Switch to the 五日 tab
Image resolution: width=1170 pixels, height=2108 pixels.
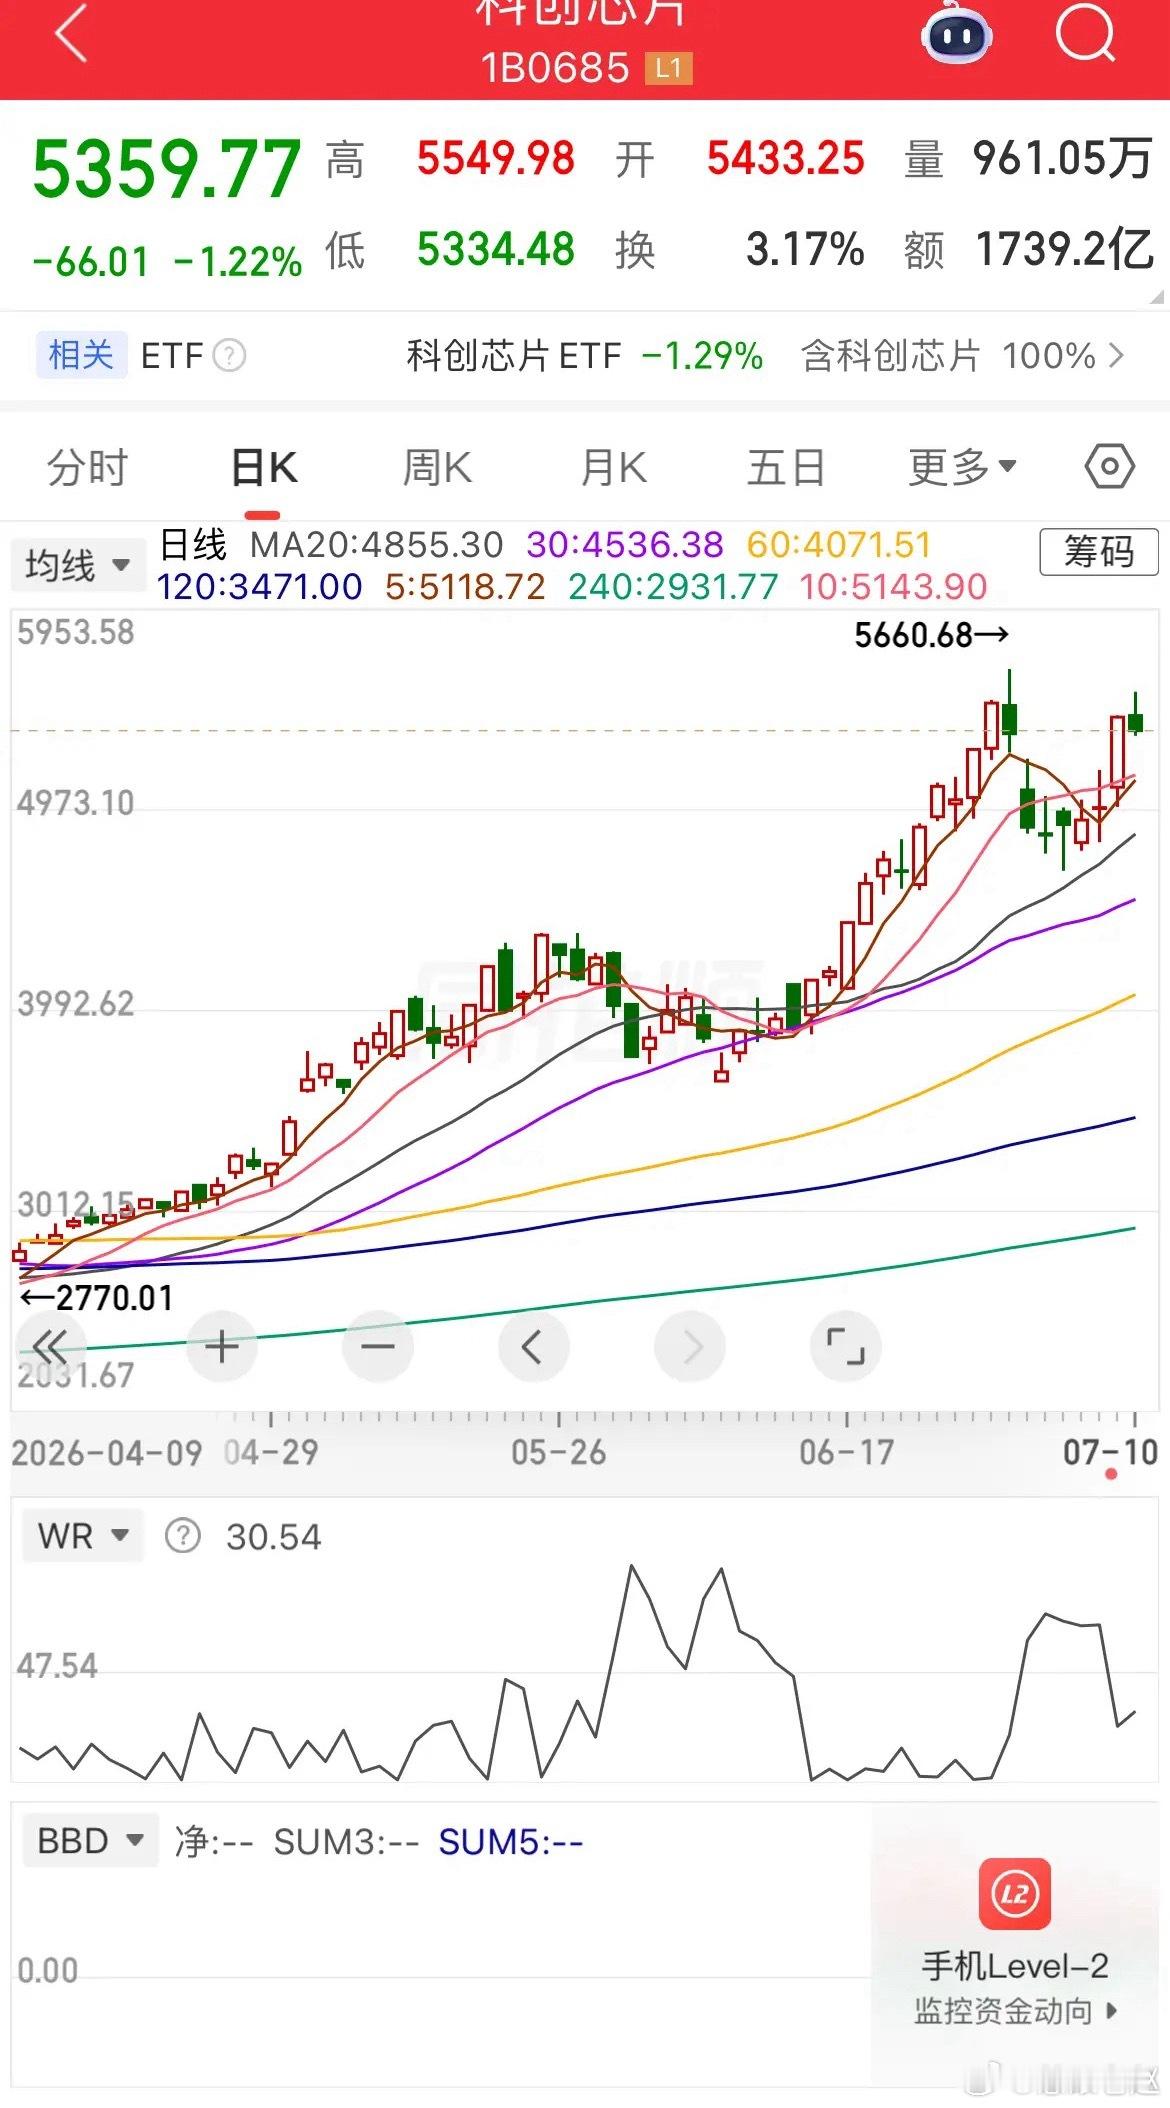(x=786, y=467)
